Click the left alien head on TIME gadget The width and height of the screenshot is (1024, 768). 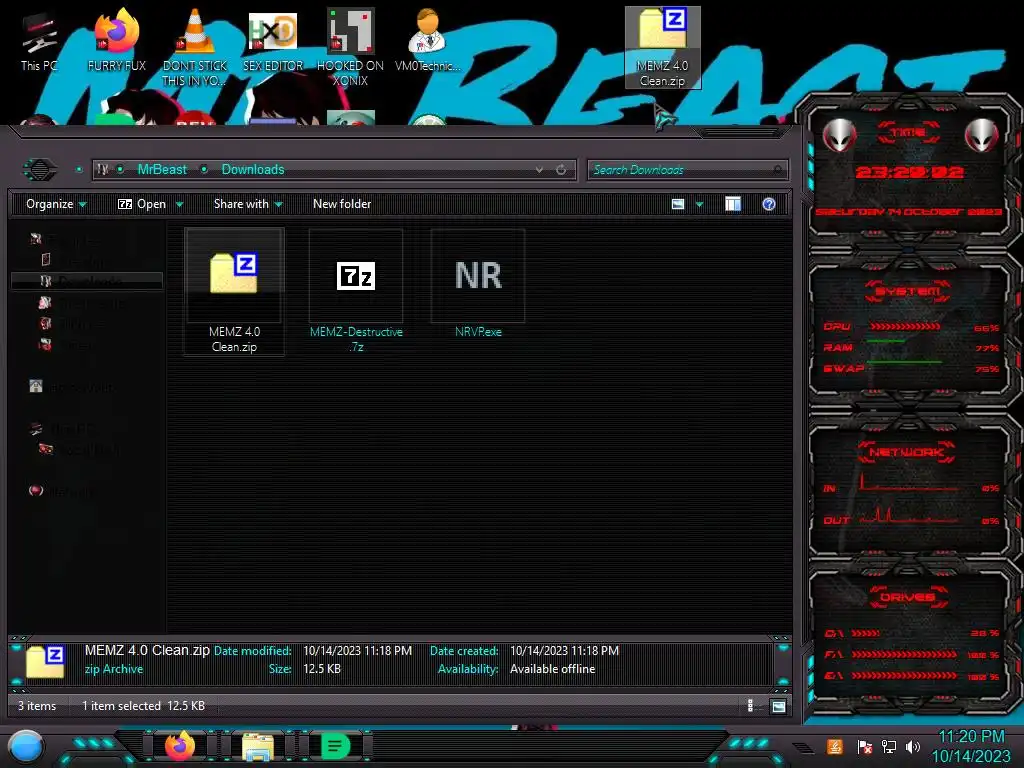coord(839,135)
